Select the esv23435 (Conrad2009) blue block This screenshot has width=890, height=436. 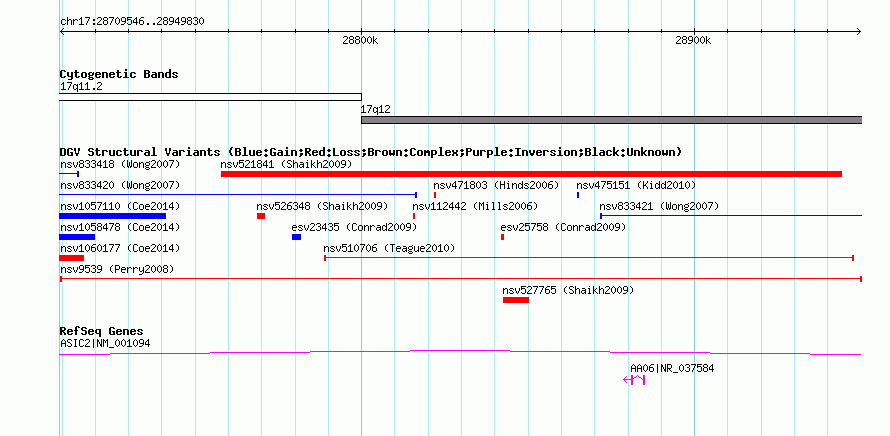296,237
